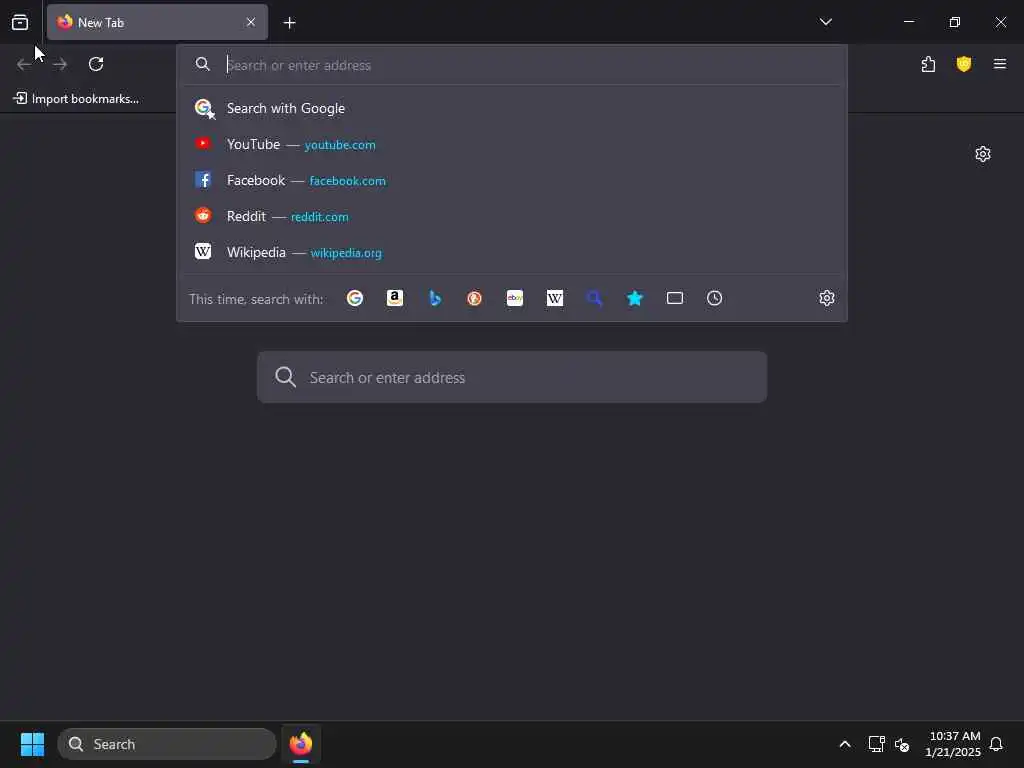Open the yellow shield extension icon

(x=964, y=64)
